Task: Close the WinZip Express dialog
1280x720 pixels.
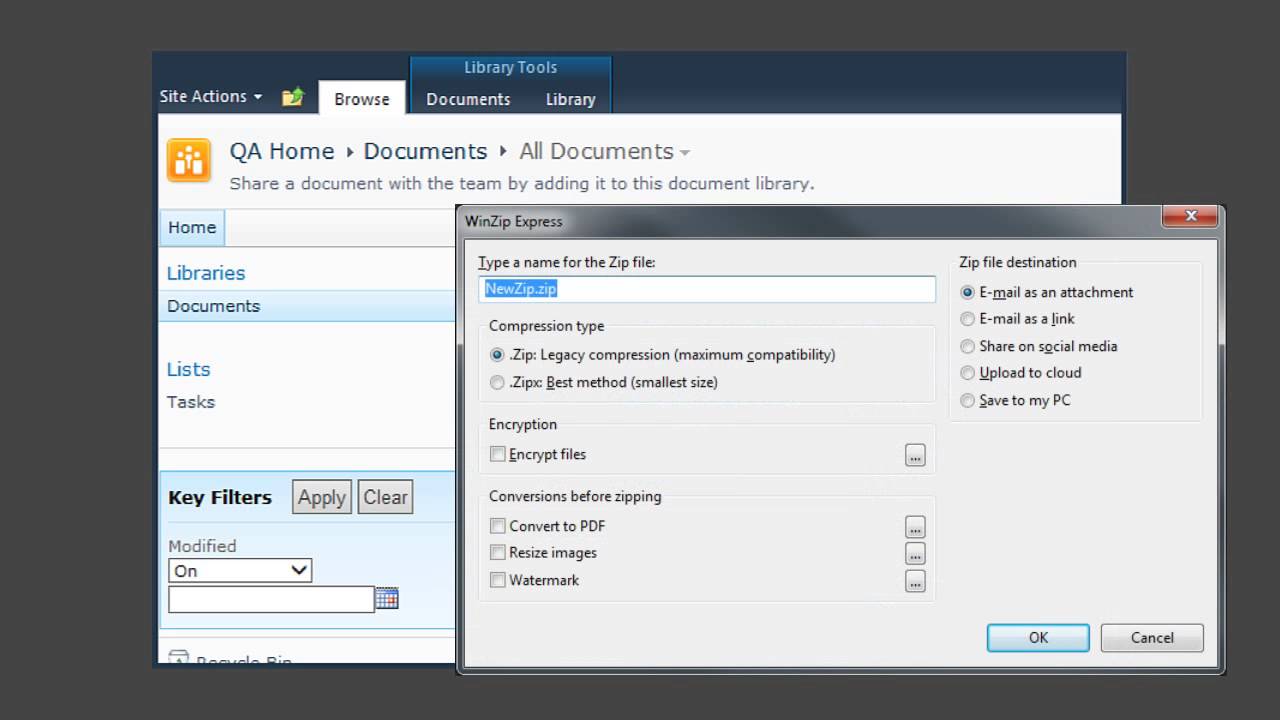Action: tap(1190, 216)
